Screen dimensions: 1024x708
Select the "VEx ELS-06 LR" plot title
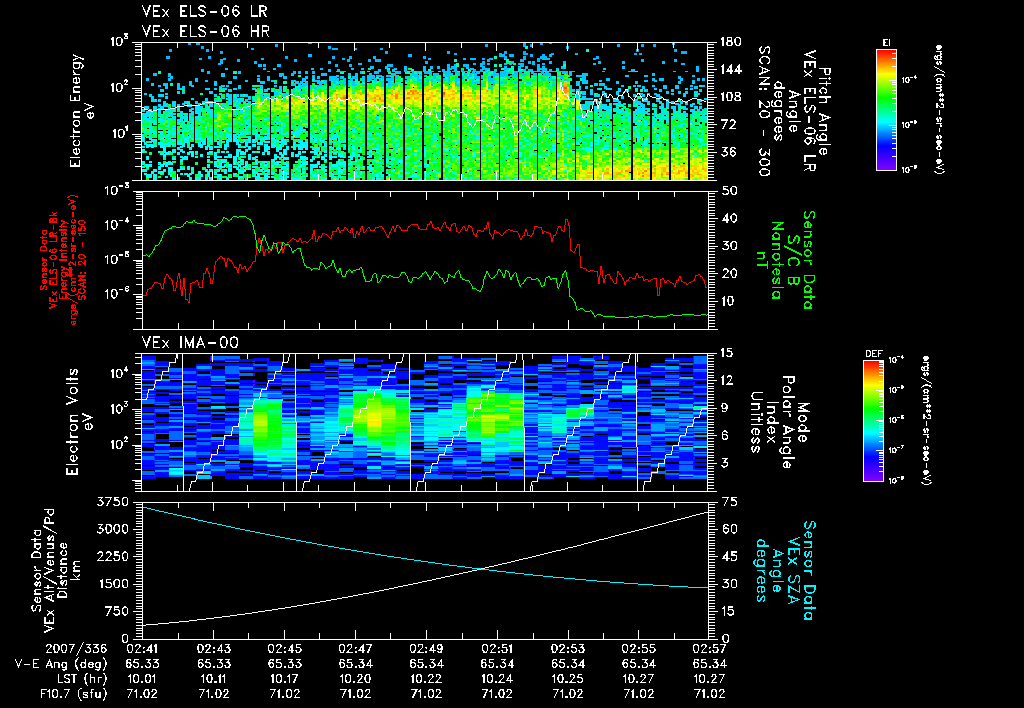click(x=204, y=12)
